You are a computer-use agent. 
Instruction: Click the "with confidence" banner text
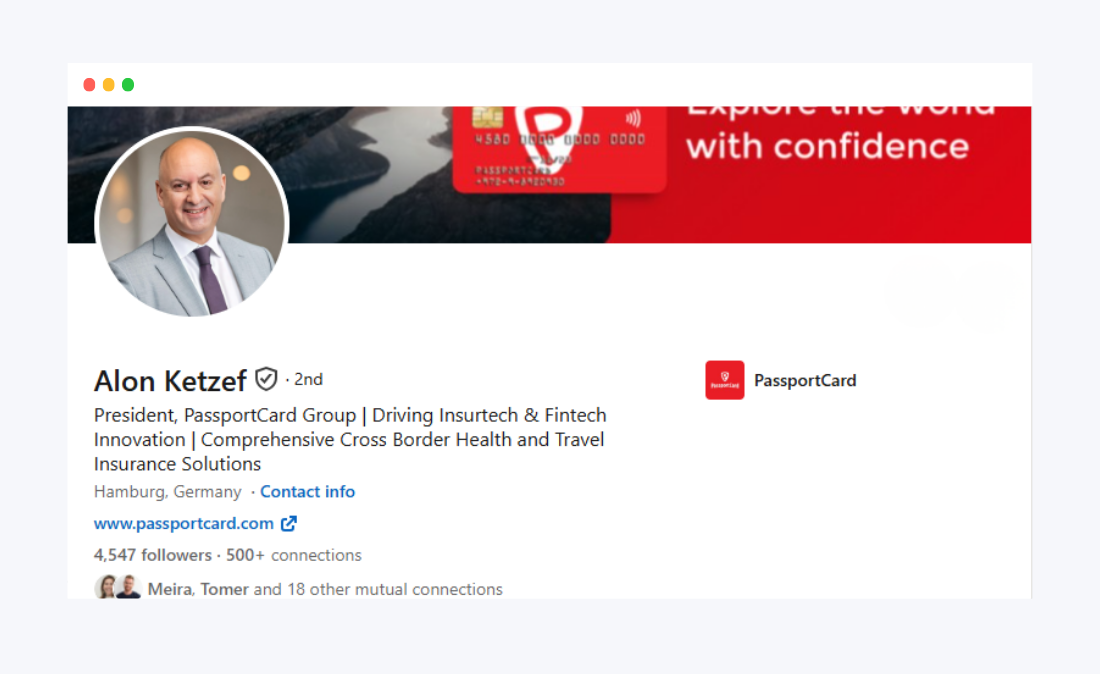point(827,147)
